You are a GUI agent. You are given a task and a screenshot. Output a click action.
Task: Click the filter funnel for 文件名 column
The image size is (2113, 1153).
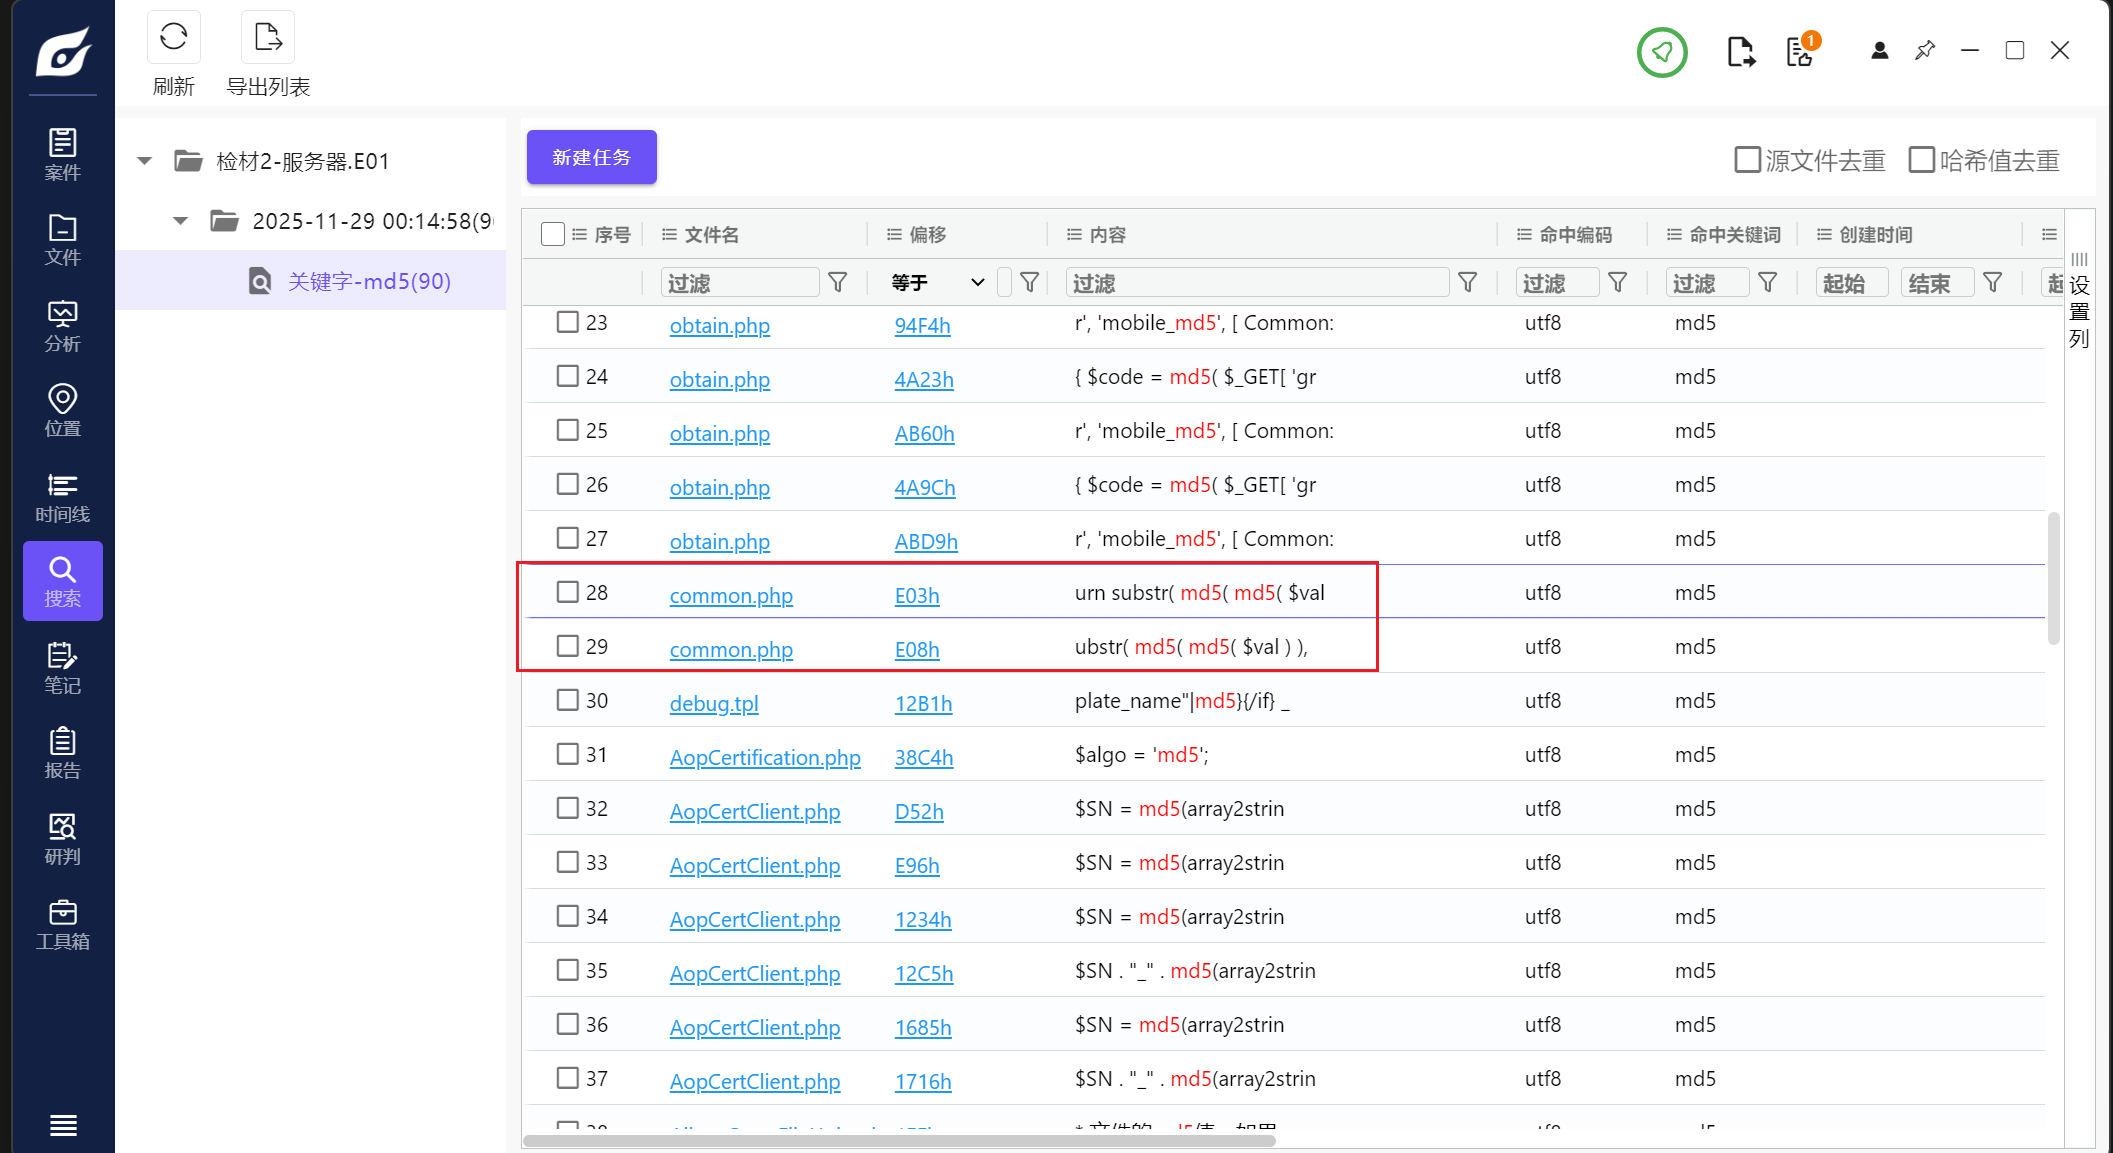tap(838, 283)
